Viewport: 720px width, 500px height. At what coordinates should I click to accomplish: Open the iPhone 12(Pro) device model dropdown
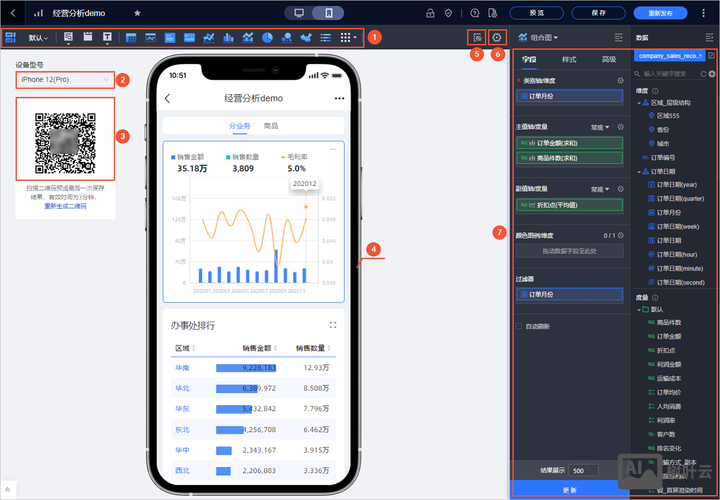[x=64, y=79]
